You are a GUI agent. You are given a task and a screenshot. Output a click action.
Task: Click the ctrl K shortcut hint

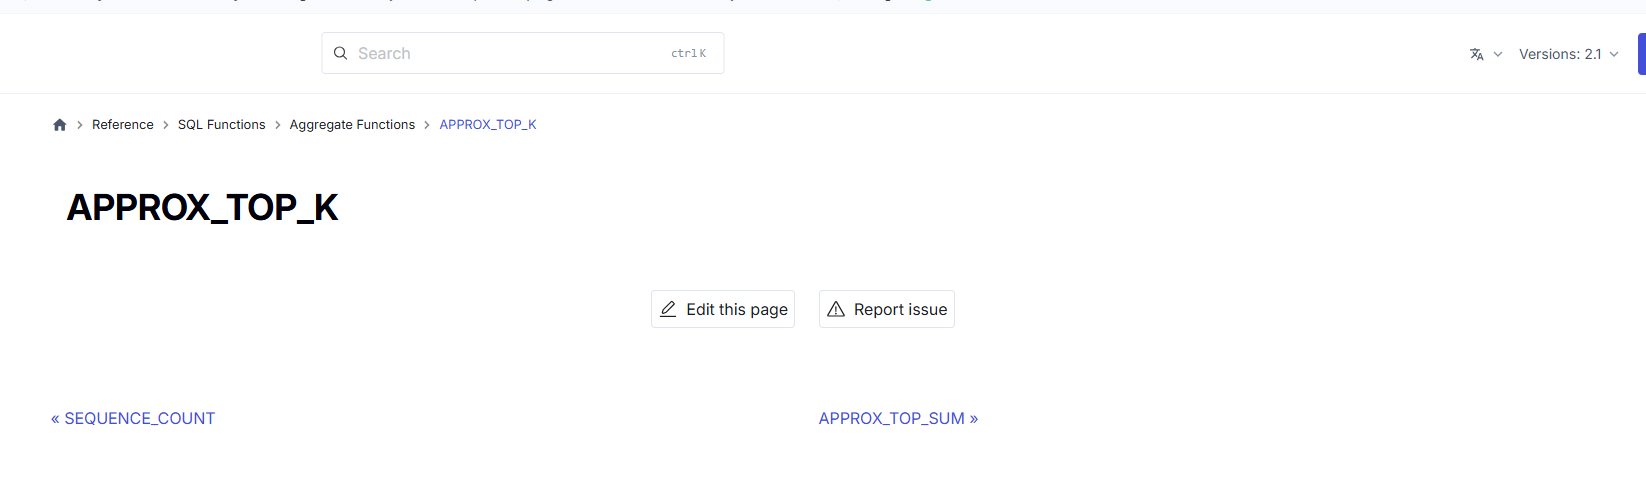(x=689, y=53)
